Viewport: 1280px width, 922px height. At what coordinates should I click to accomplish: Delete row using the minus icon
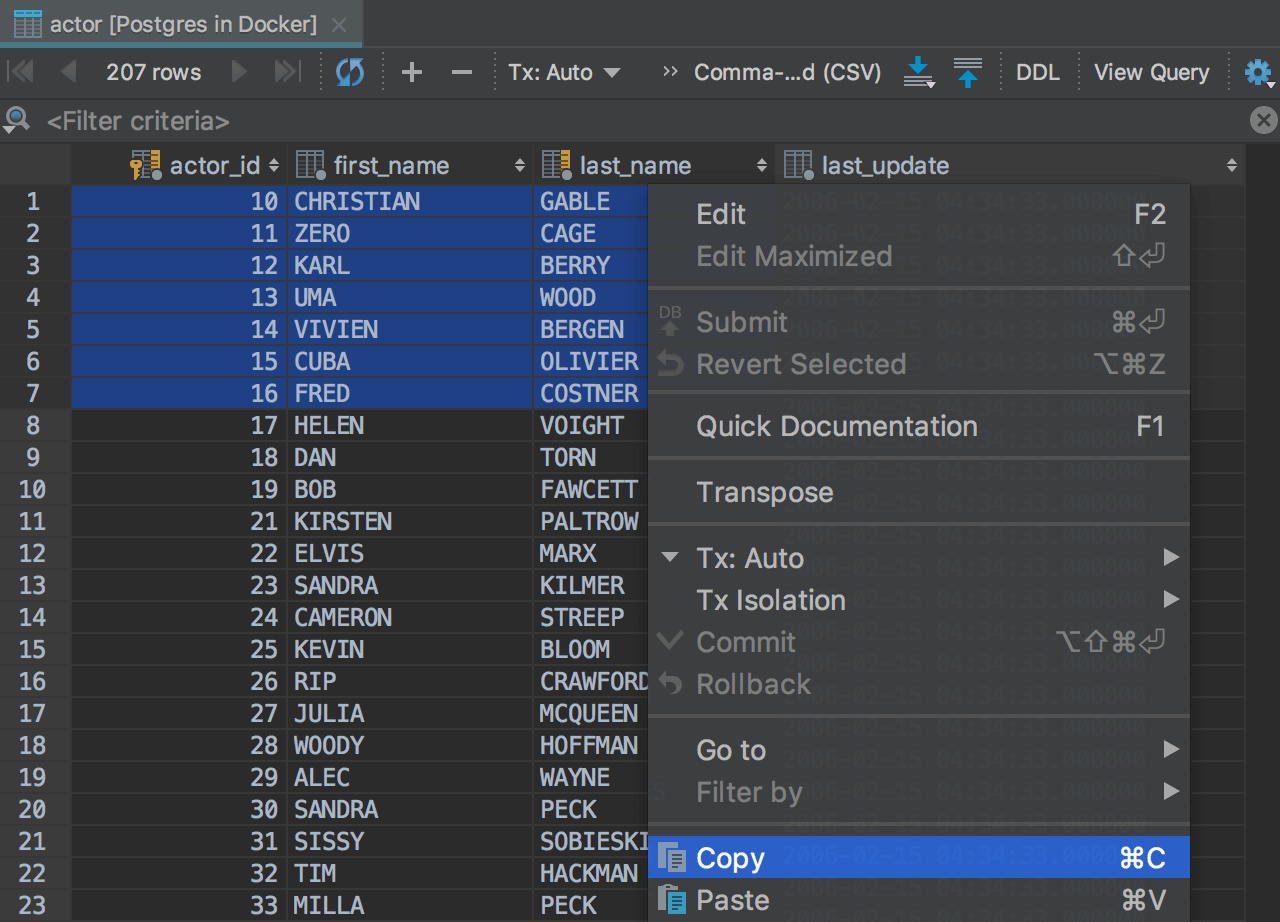click(x=461, y=72)
